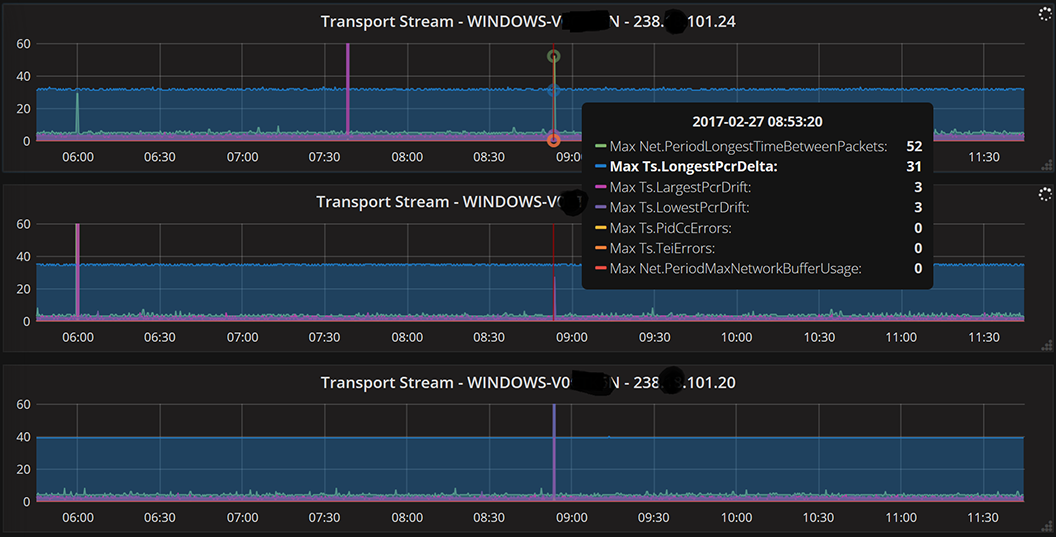Click the green swatch beside PeriodLongestTimeBetweenPackets
This screenshot has height=537, width=1056.
(601, 146)
